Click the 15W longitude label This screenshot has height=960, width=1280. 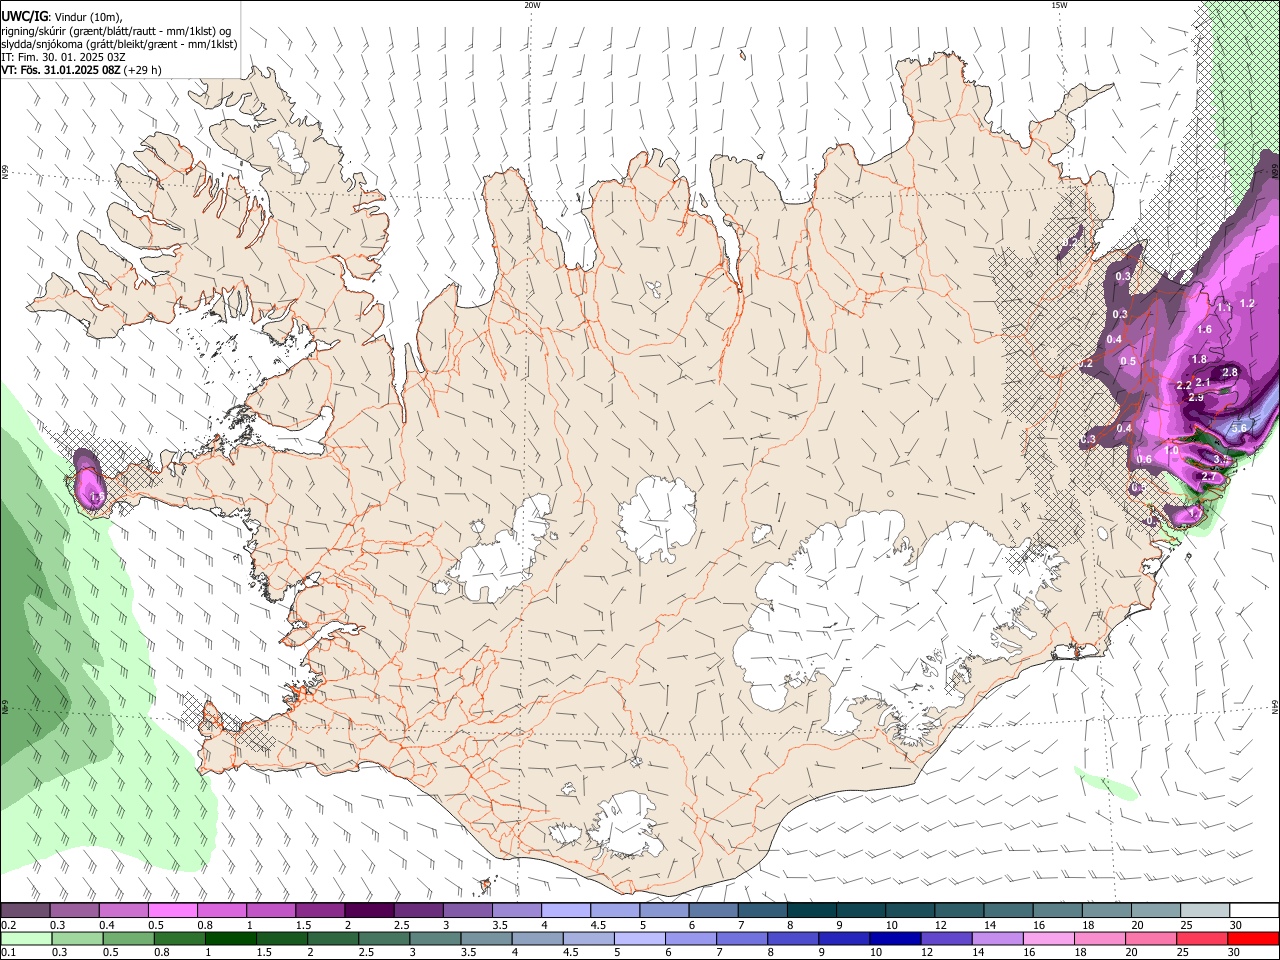[x=1059, y=5]
